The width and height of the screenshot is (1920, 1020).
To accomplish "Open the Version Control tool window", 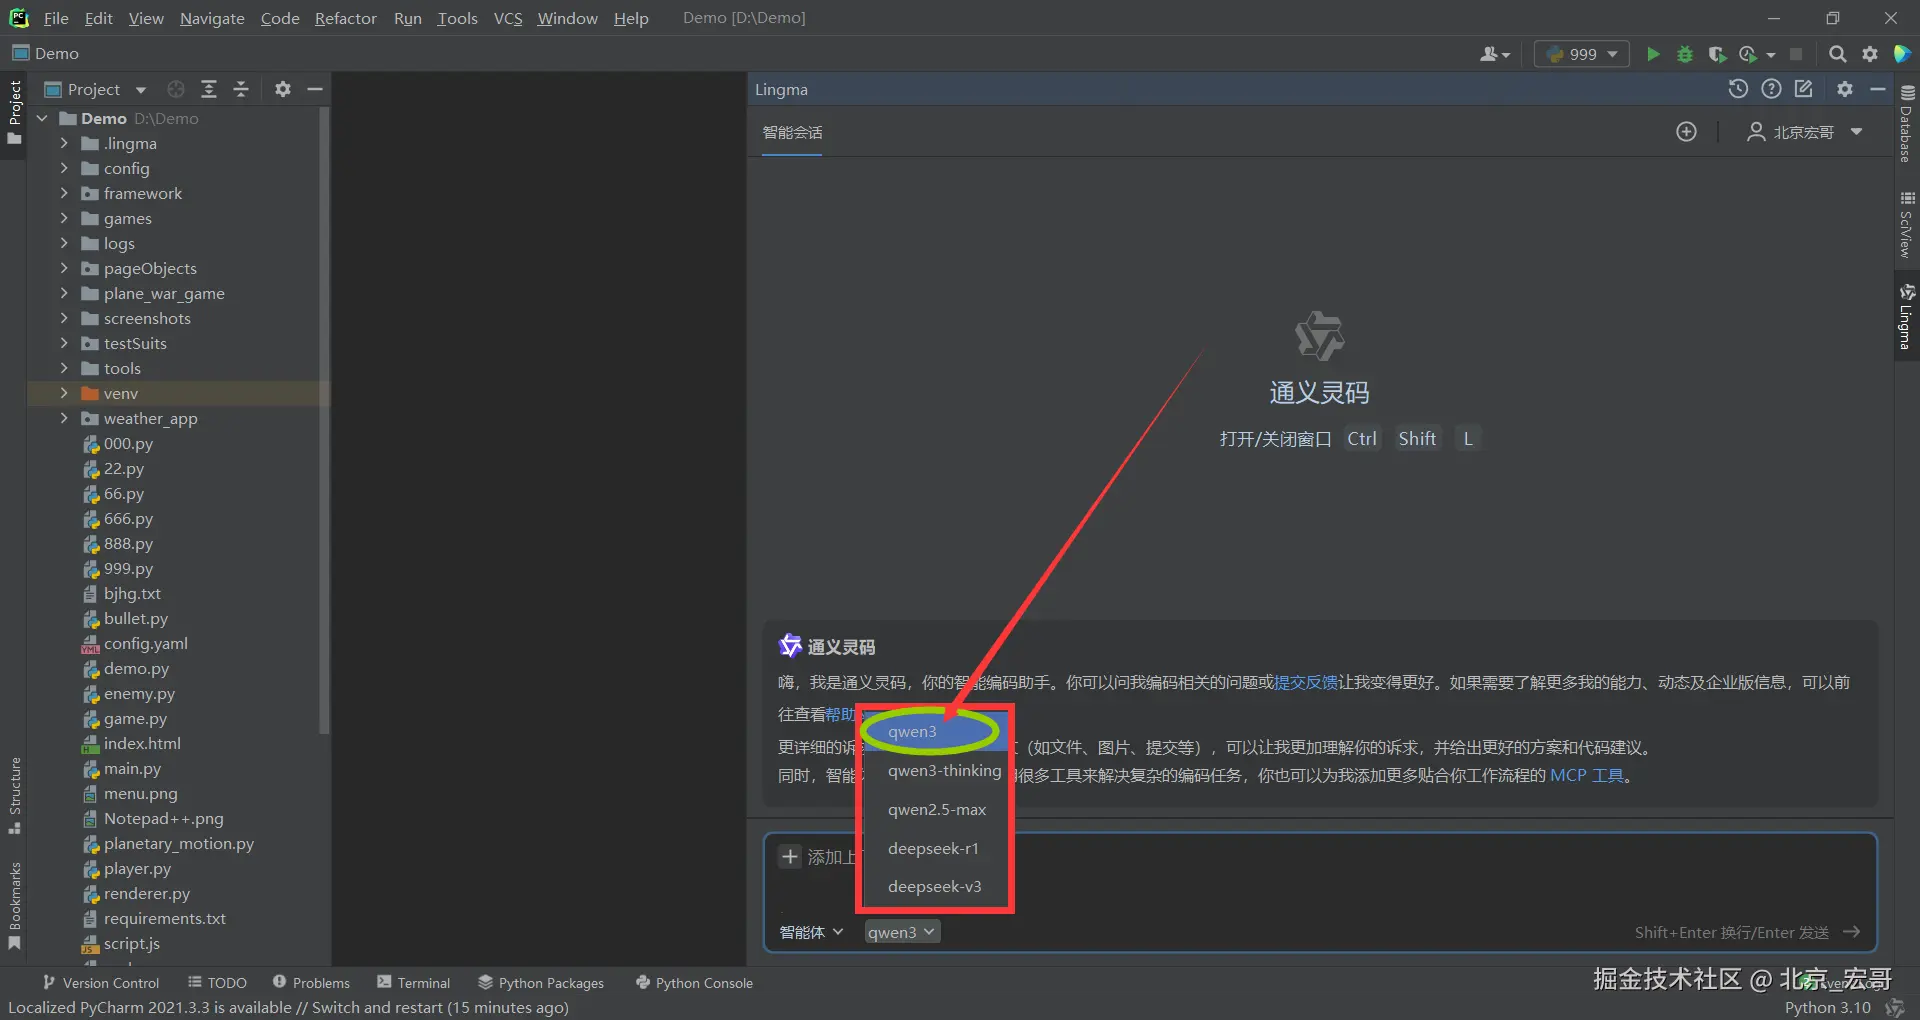I will tap(100, 983).
